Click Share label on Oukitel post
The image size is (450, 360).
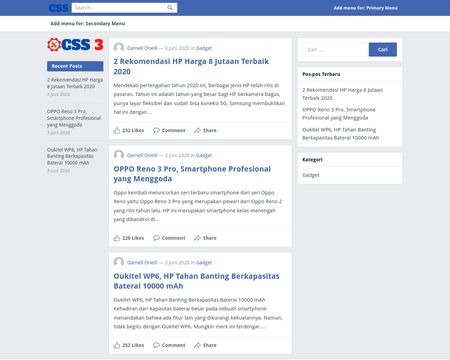pos(210,345)
